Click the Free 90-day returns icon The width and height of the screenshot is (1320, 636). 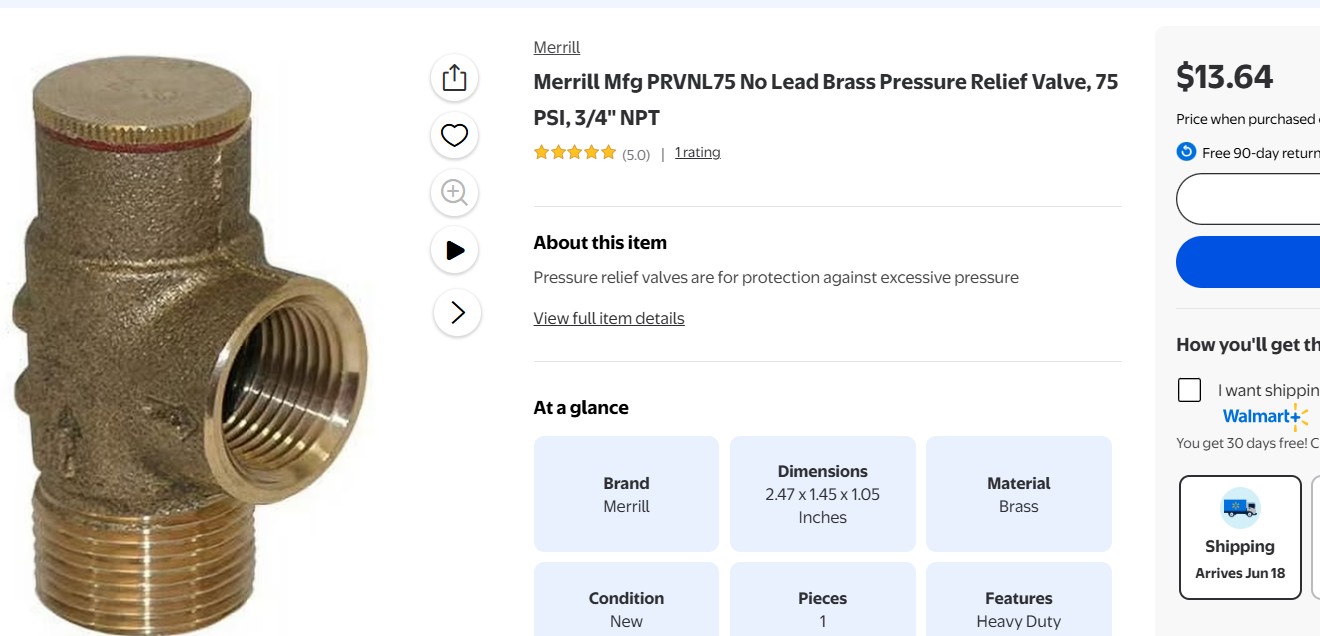(x=1186, y=152)
